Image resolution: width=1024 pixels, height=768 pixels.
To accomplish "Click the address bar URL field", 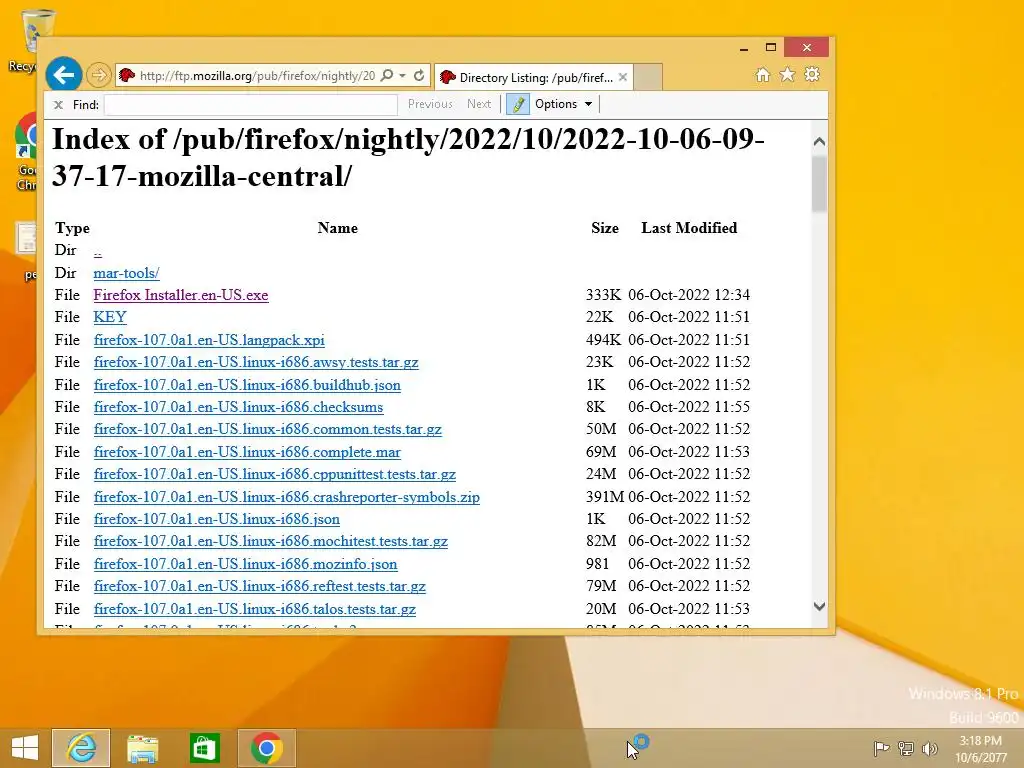I will (x=257, y=76).
